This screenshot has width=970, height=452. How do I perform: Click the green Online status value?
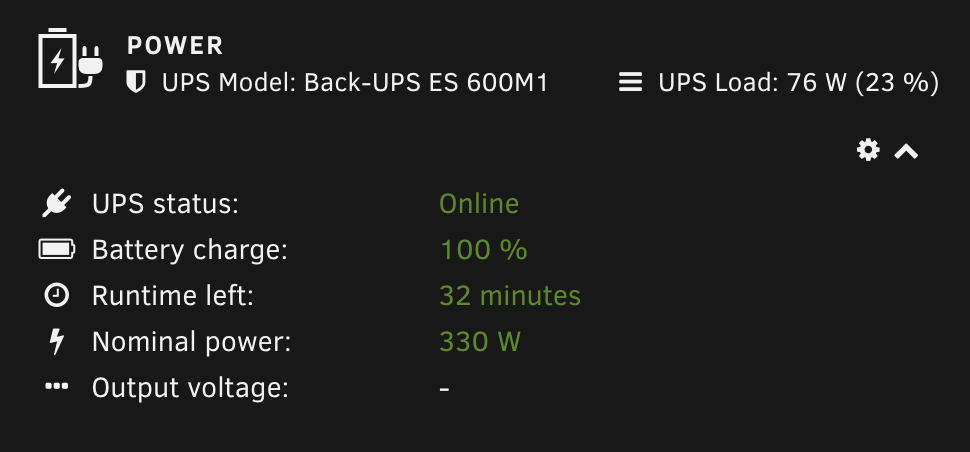(x=479, y=204)
